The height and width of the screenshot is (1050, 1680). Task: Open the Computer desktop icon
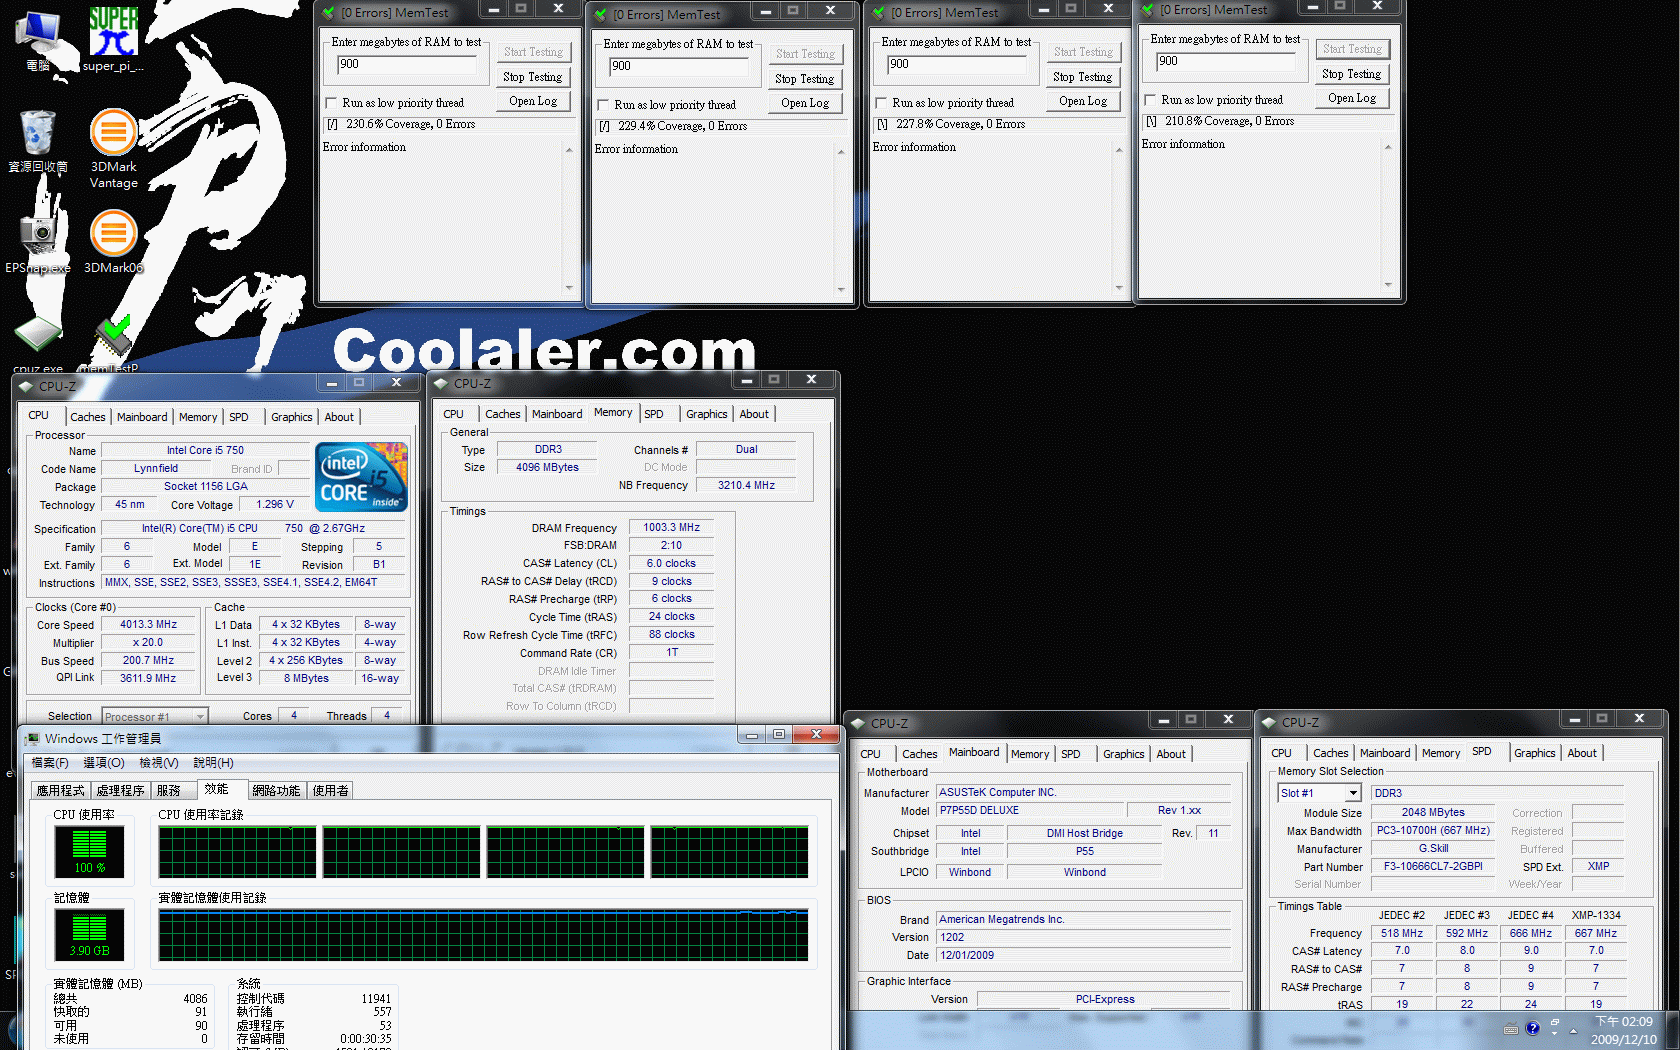pyautogui.click(x=38, y=40)
